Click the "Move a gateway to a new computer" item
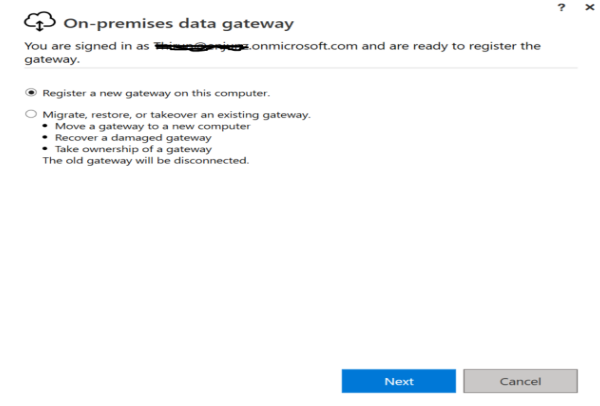 tap(153, 126)
